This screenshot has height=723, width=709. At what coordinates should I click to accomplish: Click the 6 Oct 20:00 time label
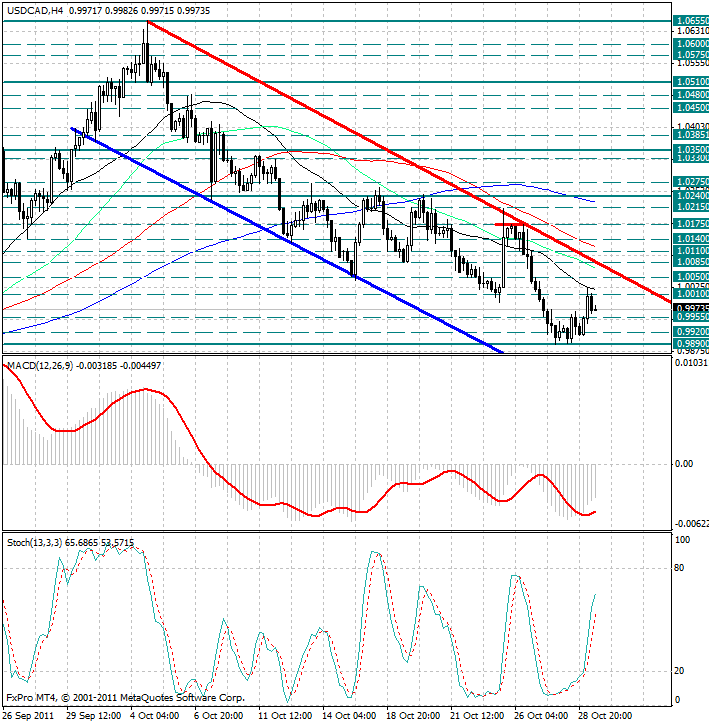(x=219, y=716)
